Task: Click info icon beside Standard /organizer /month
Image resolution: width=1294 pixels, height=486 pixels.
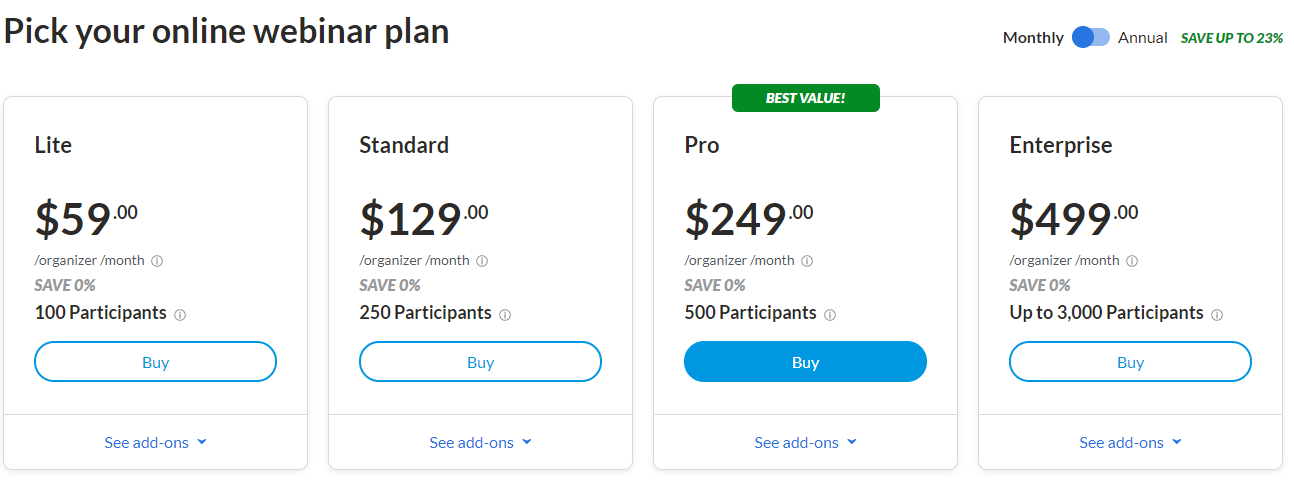Action: tap(482, 261)
